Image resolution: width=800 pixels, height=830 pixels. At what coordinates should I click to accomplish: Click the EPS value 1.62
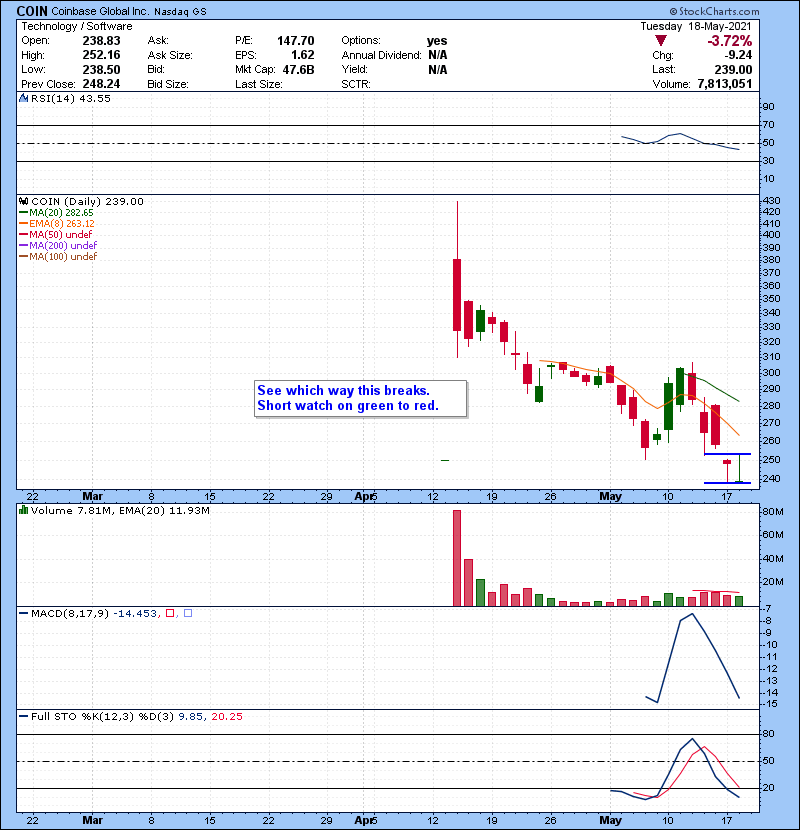[x=302, y=55]
